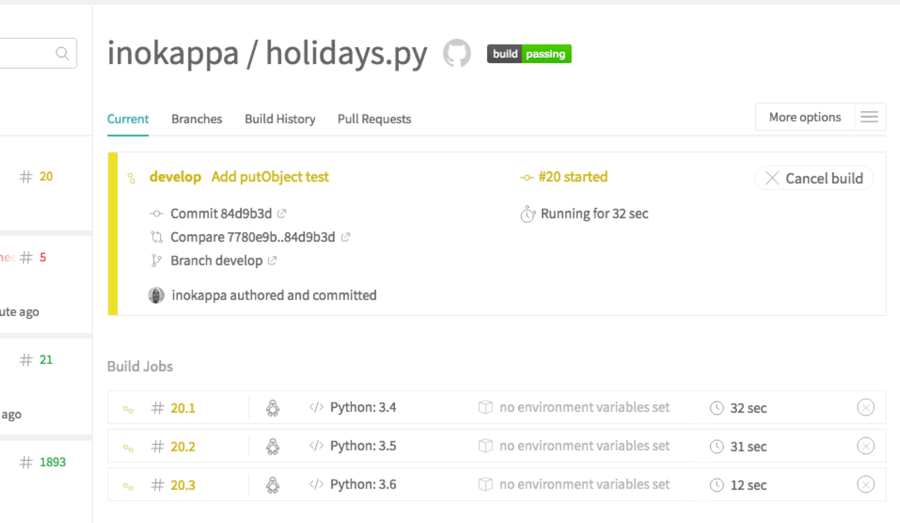Viewport: 900px width, 523px height.
Task: Click the env cube icon in job 20.1 row
Action: (x=486, y=407)
